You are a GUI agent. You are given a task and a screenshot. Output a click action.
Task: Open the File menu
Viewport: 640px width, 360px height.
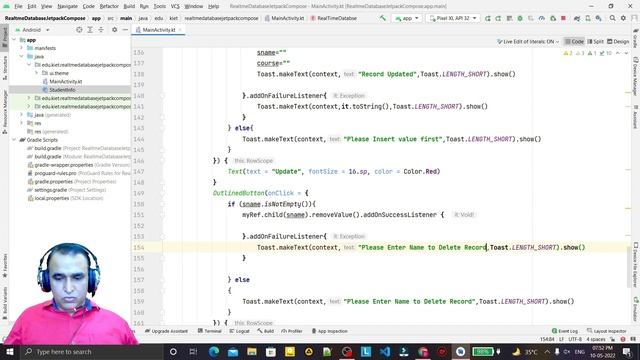point(18,6)
